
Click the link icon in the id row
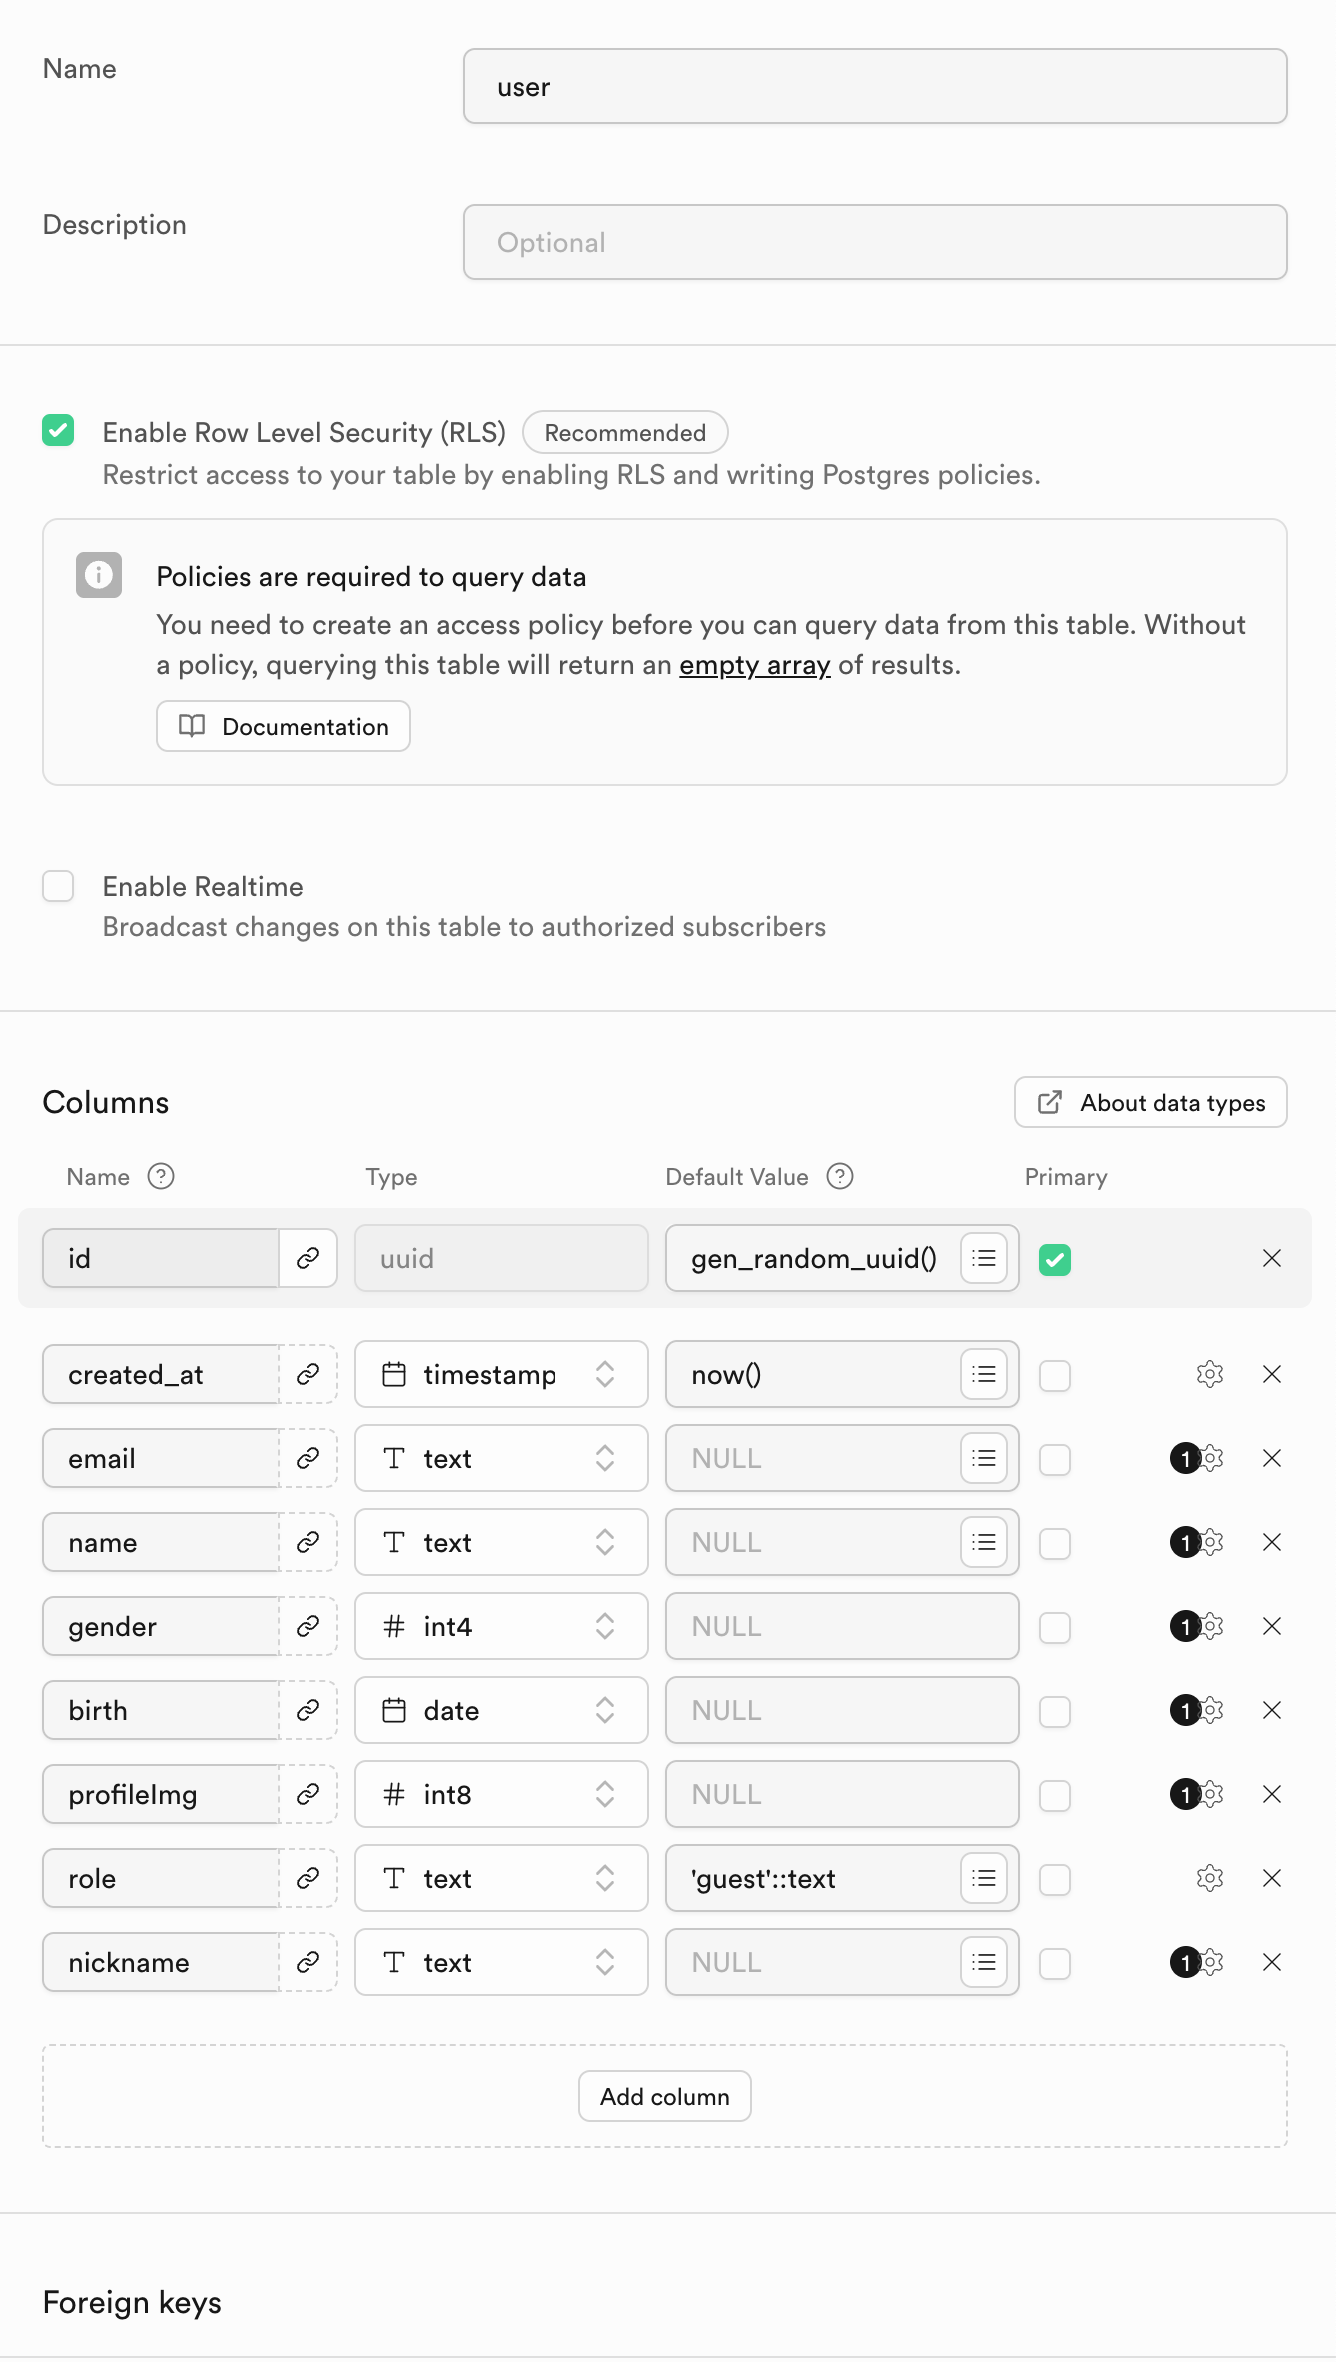pyautogui.click(x=308, y=1258)
